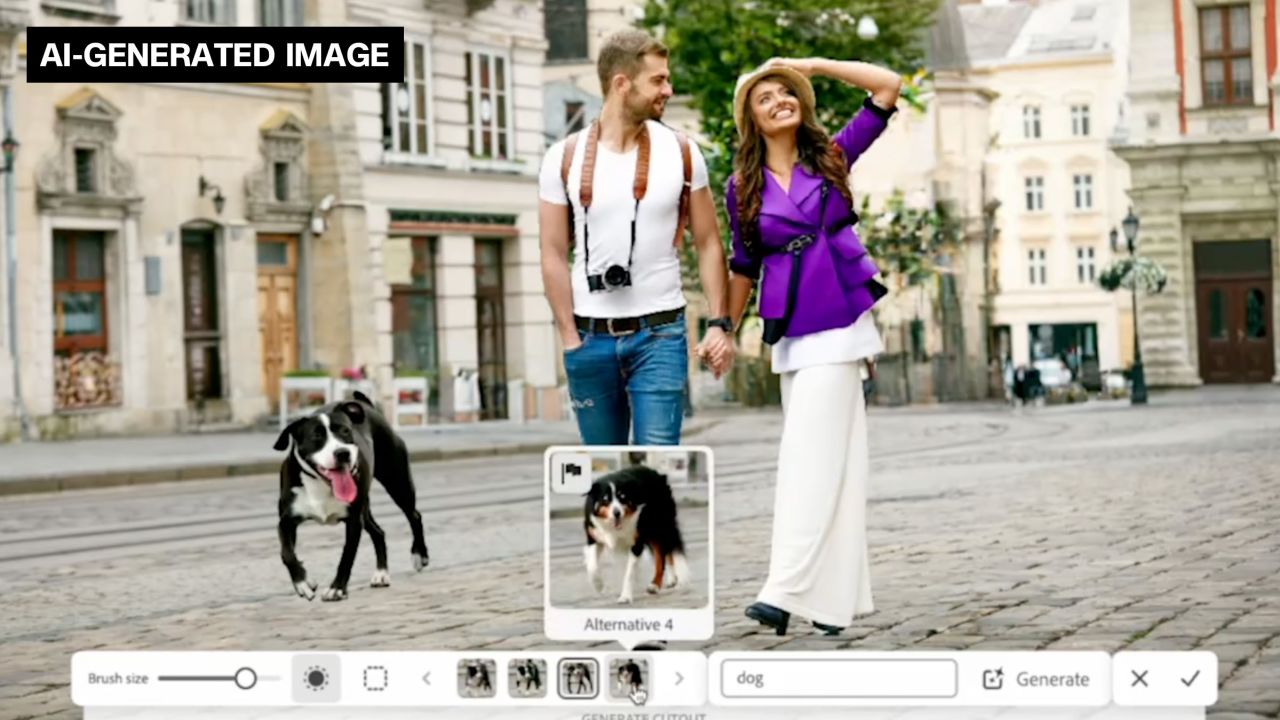Viewport: 1280px width, 720px height.
Task: Show more alternatives with the right chevron
Action: (x=679, y=678)
